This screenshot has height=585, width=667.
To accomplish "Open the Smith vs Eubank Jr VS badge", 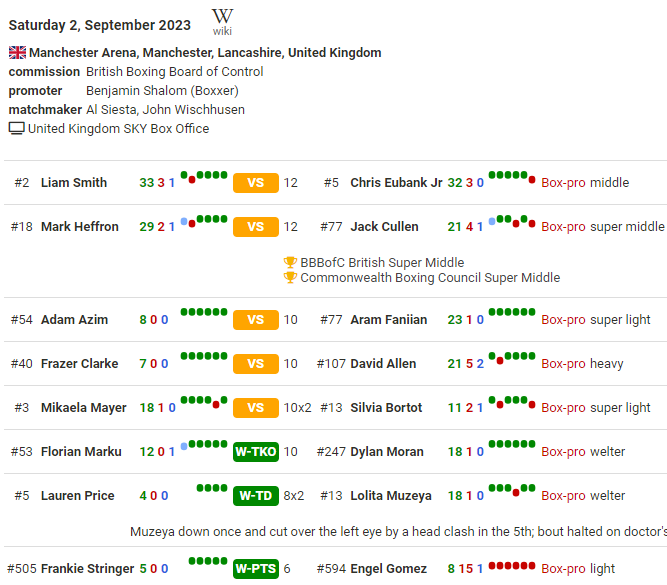I will 255,183.
